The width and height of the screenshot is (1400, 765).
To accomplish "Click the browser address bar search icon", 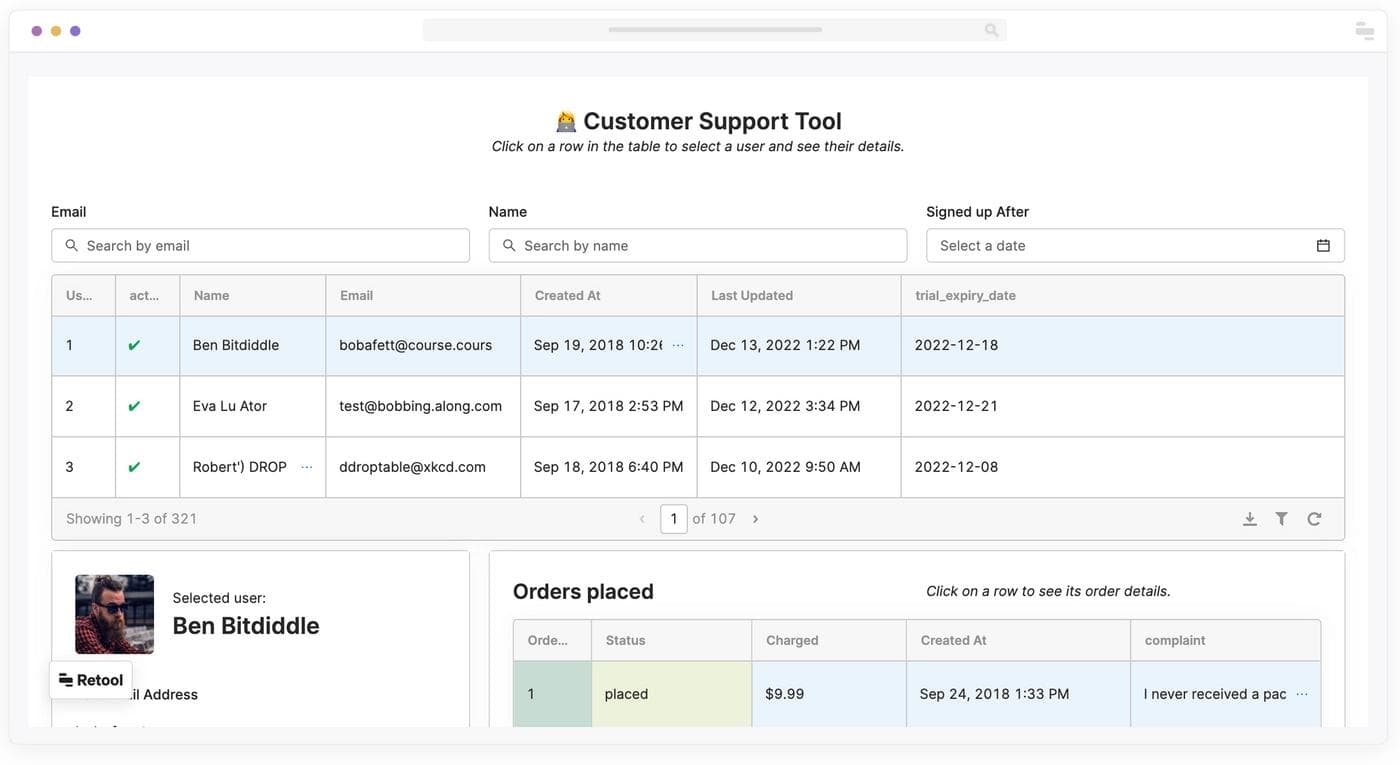I will (x=991, y=30).
